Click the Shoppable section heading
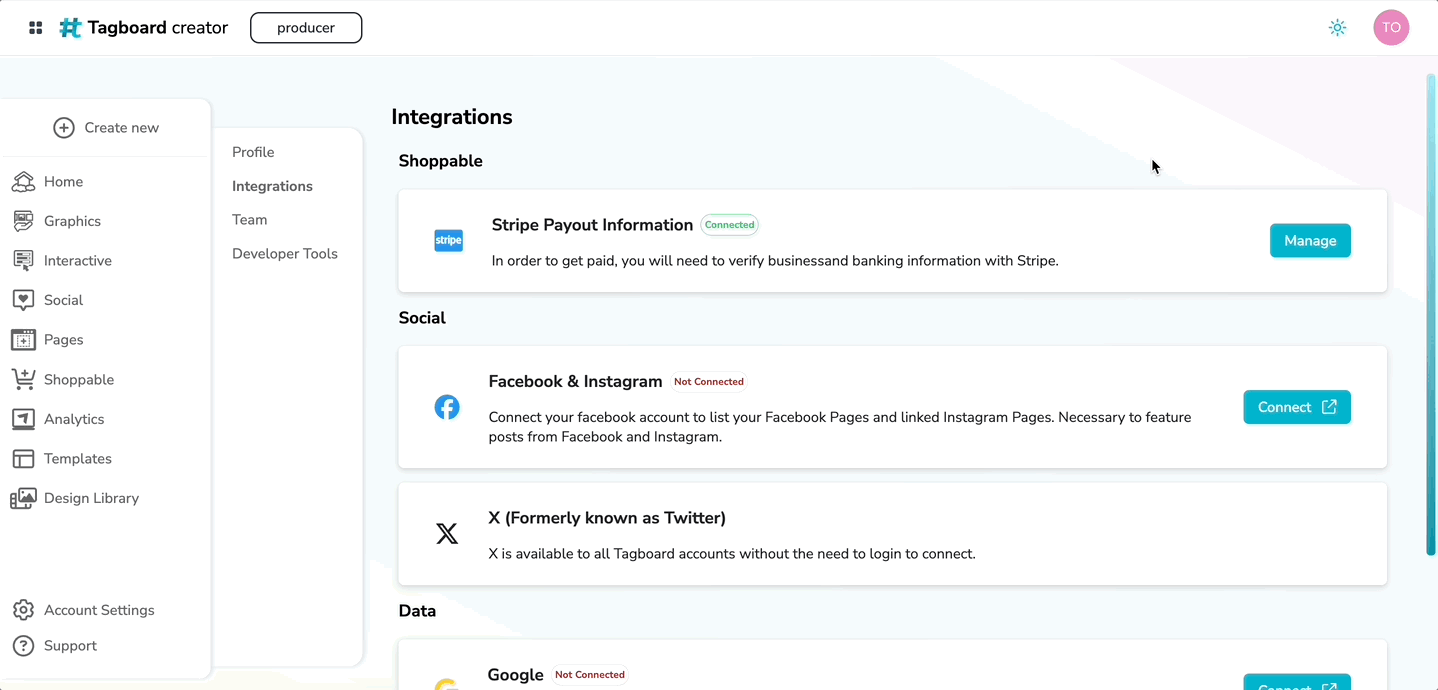This screenshot has height=690, width=1438. [441, 161]
